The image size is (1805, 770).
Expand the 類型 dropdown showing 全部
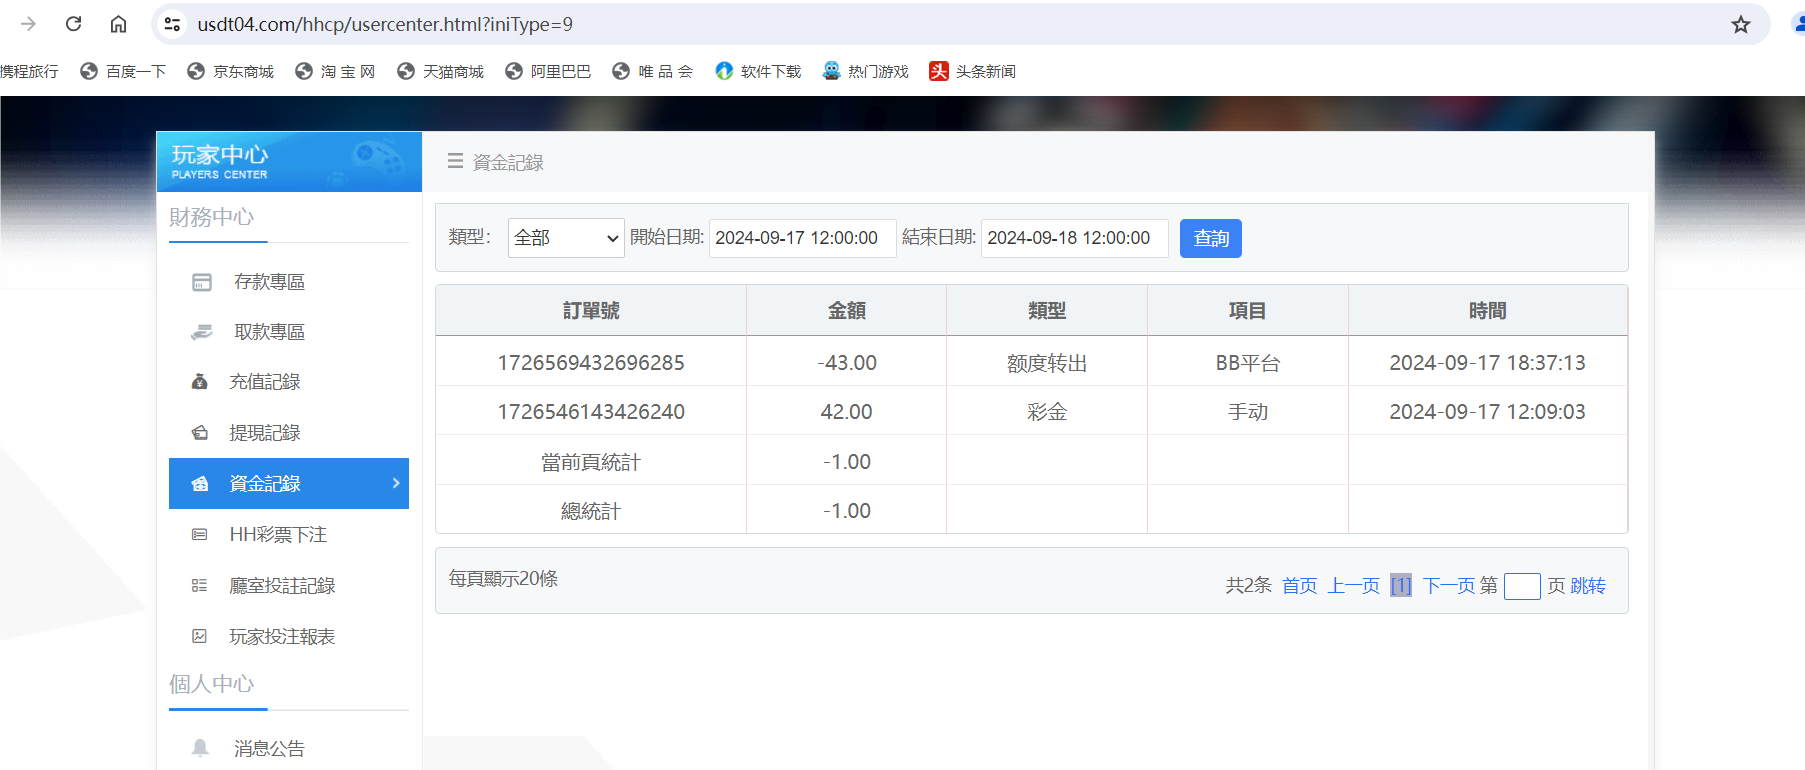point(566,238)
